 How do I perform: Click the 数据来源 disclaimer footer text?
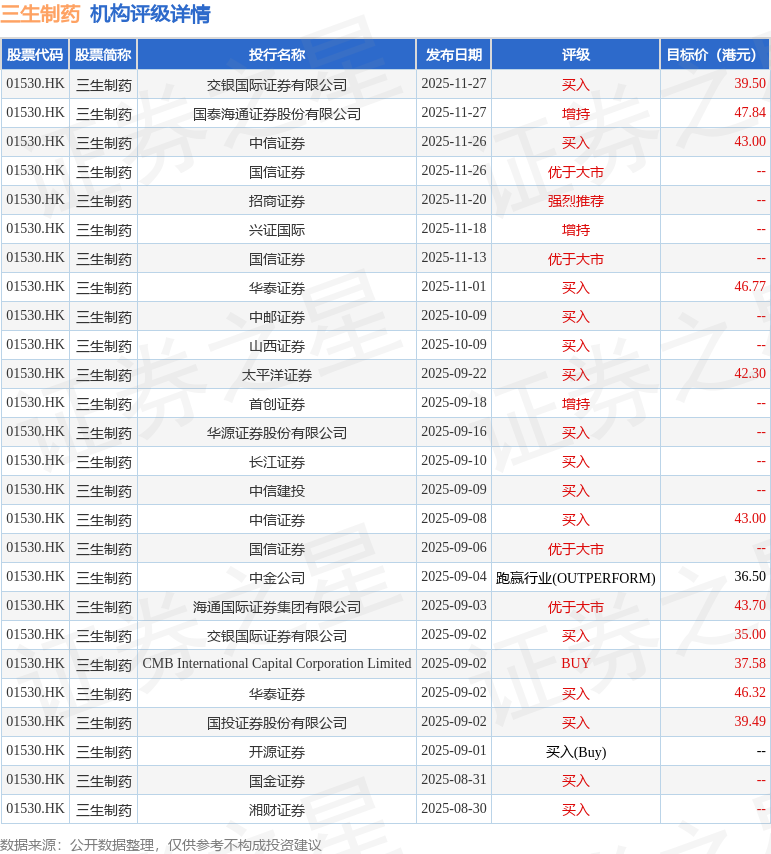tap(161, 845)
